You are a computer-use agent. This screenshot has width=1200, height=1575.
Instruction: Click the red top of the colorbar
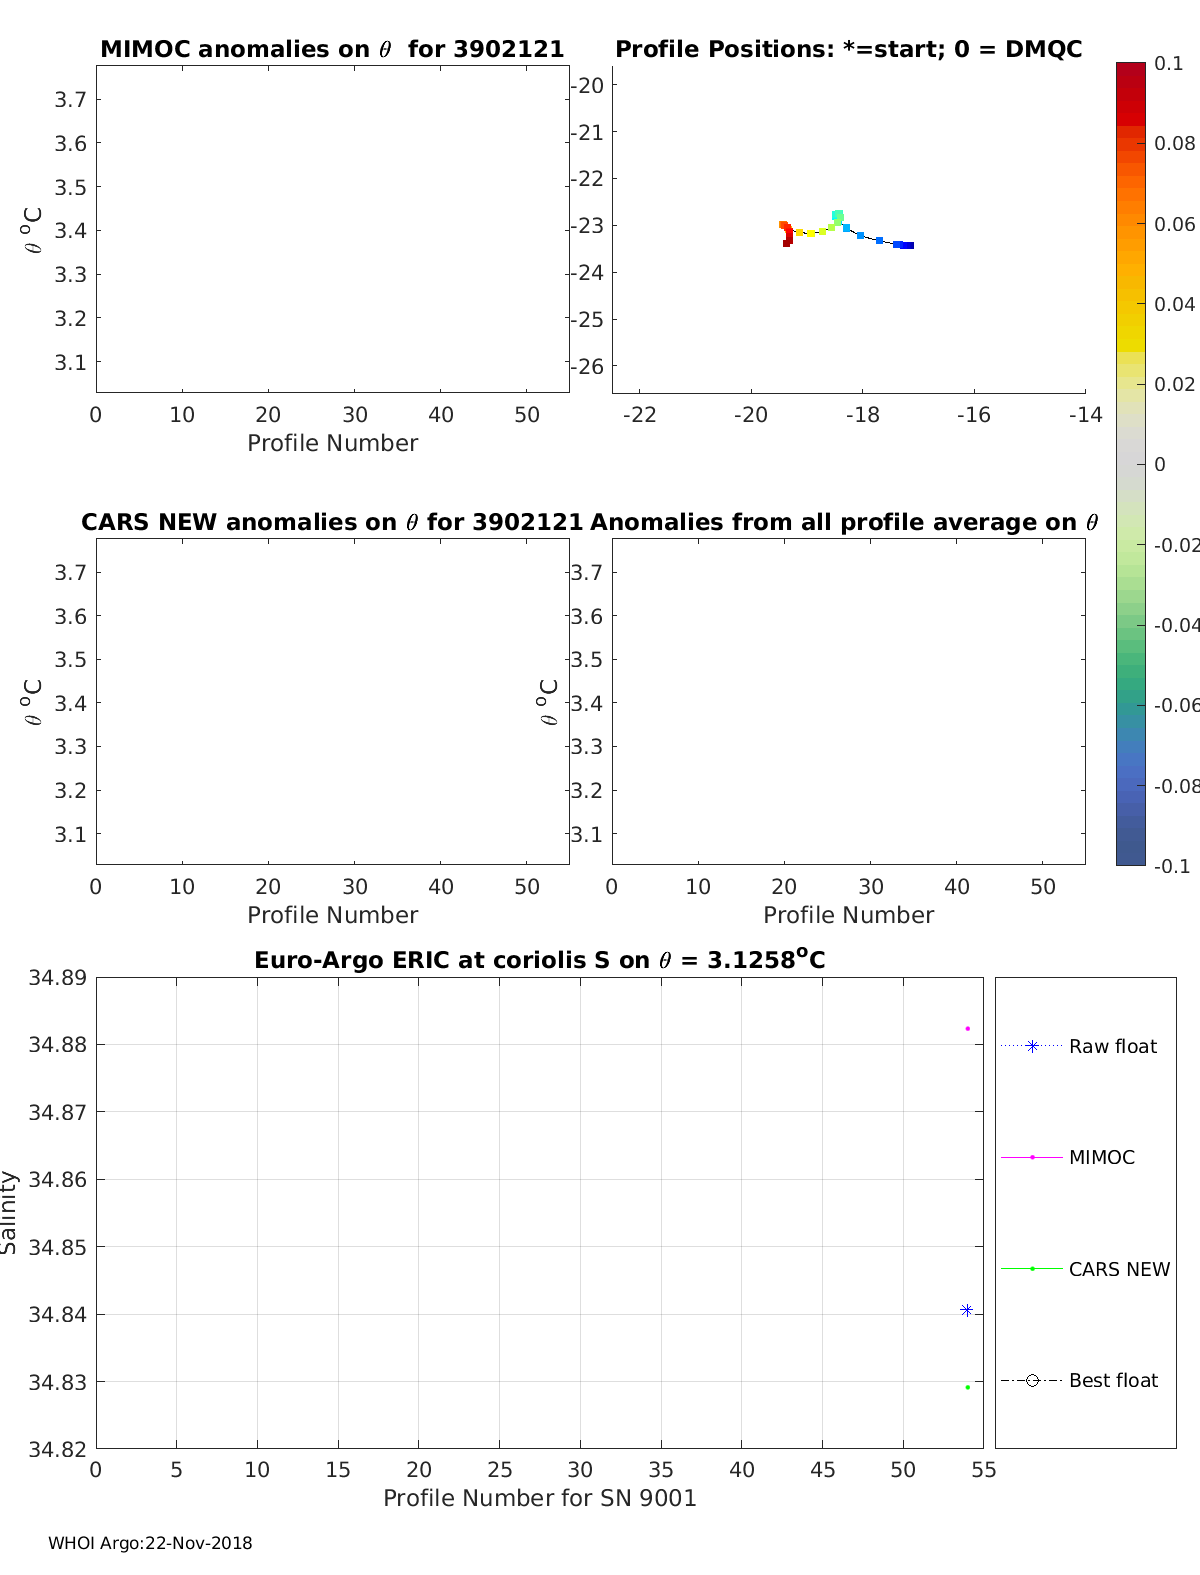(x=1130, y=75)
